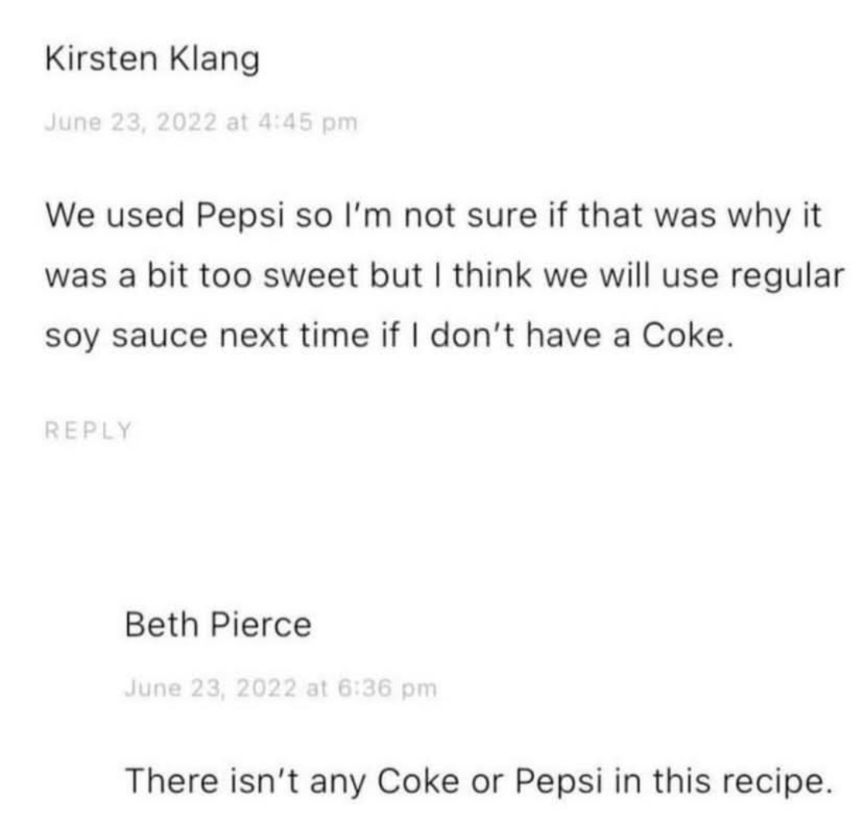Click the word "think" in Kirsten's comment
The height and width of the screenshot is (824, 864).
492,275
